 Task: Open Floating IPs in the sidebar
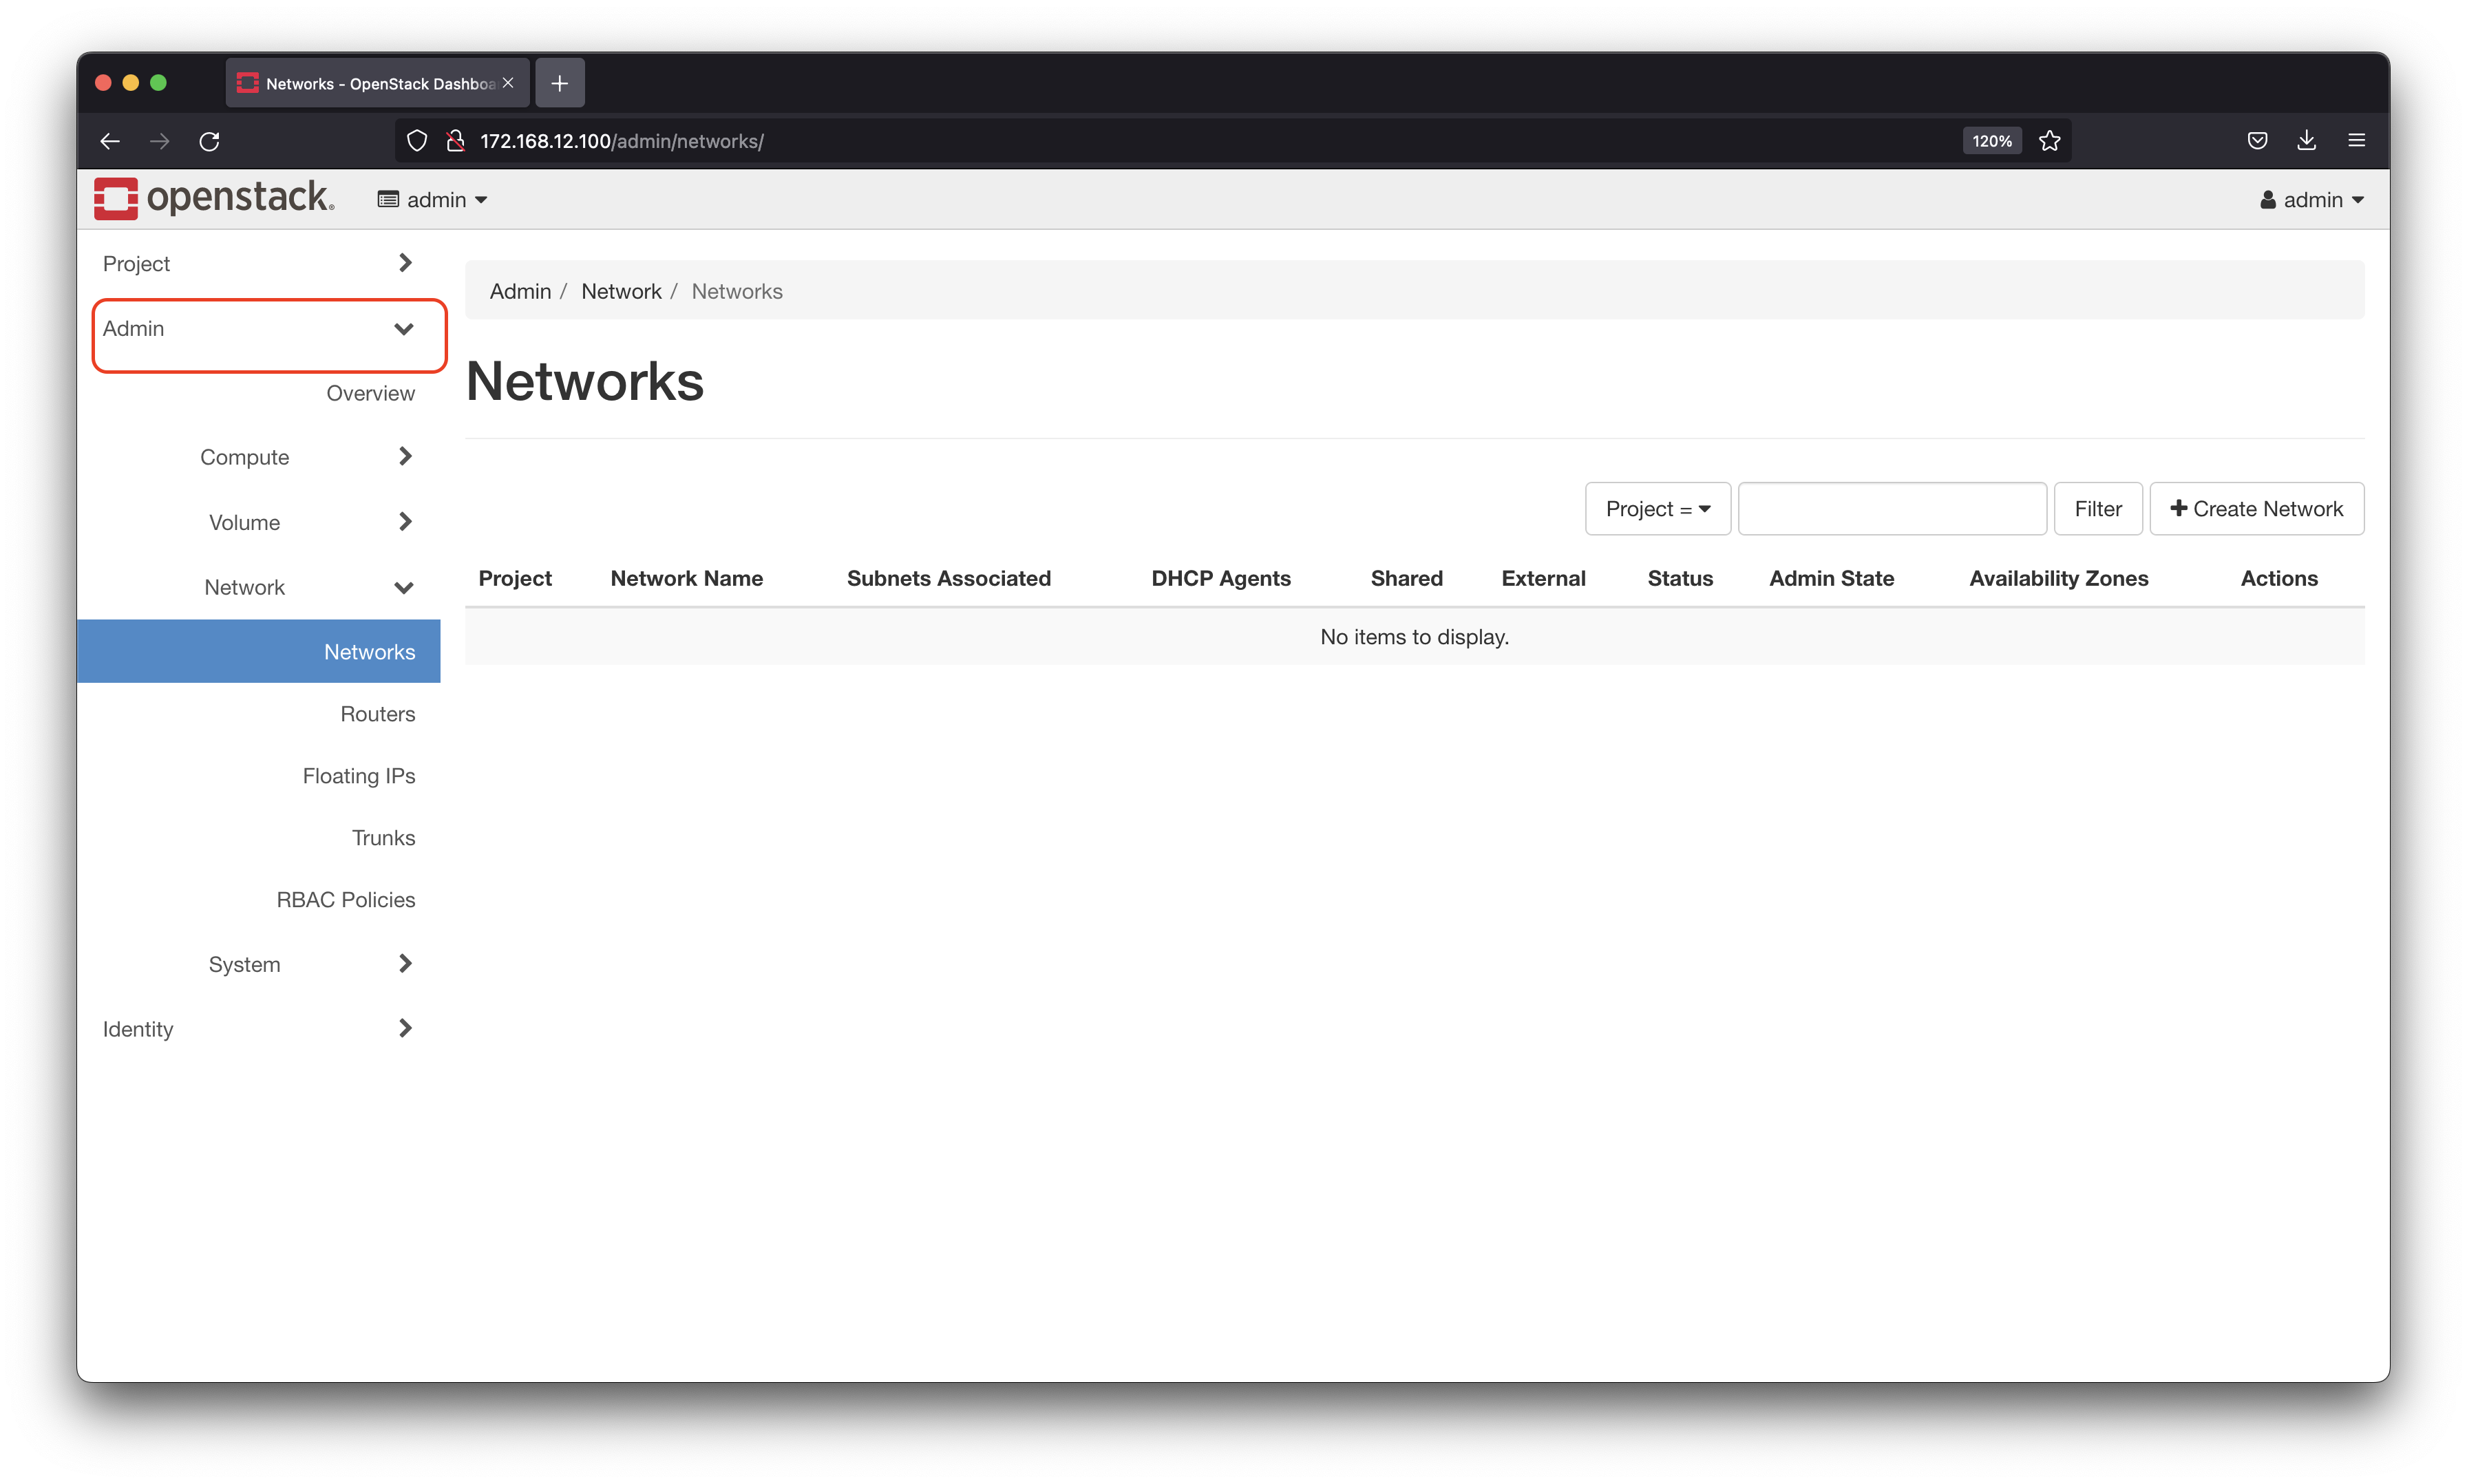359,776
